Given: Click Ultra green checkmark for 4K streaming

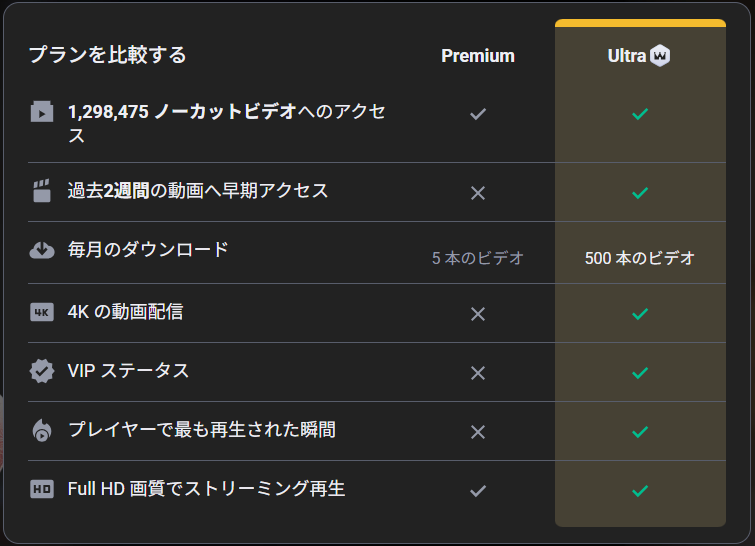Looking at the screenshot, I should pyautogui.click(x=640, y=314).
